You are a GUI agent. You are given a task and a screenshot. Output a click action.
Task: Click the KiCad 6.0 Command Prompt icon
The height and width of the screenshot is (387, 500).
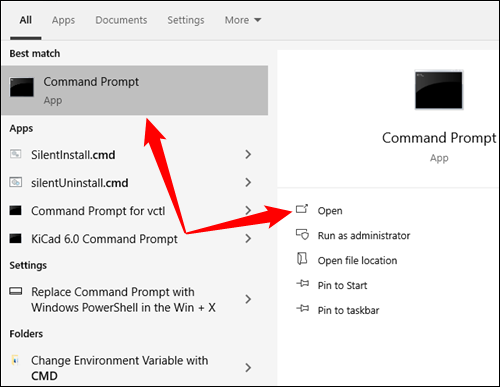[15, 238]
